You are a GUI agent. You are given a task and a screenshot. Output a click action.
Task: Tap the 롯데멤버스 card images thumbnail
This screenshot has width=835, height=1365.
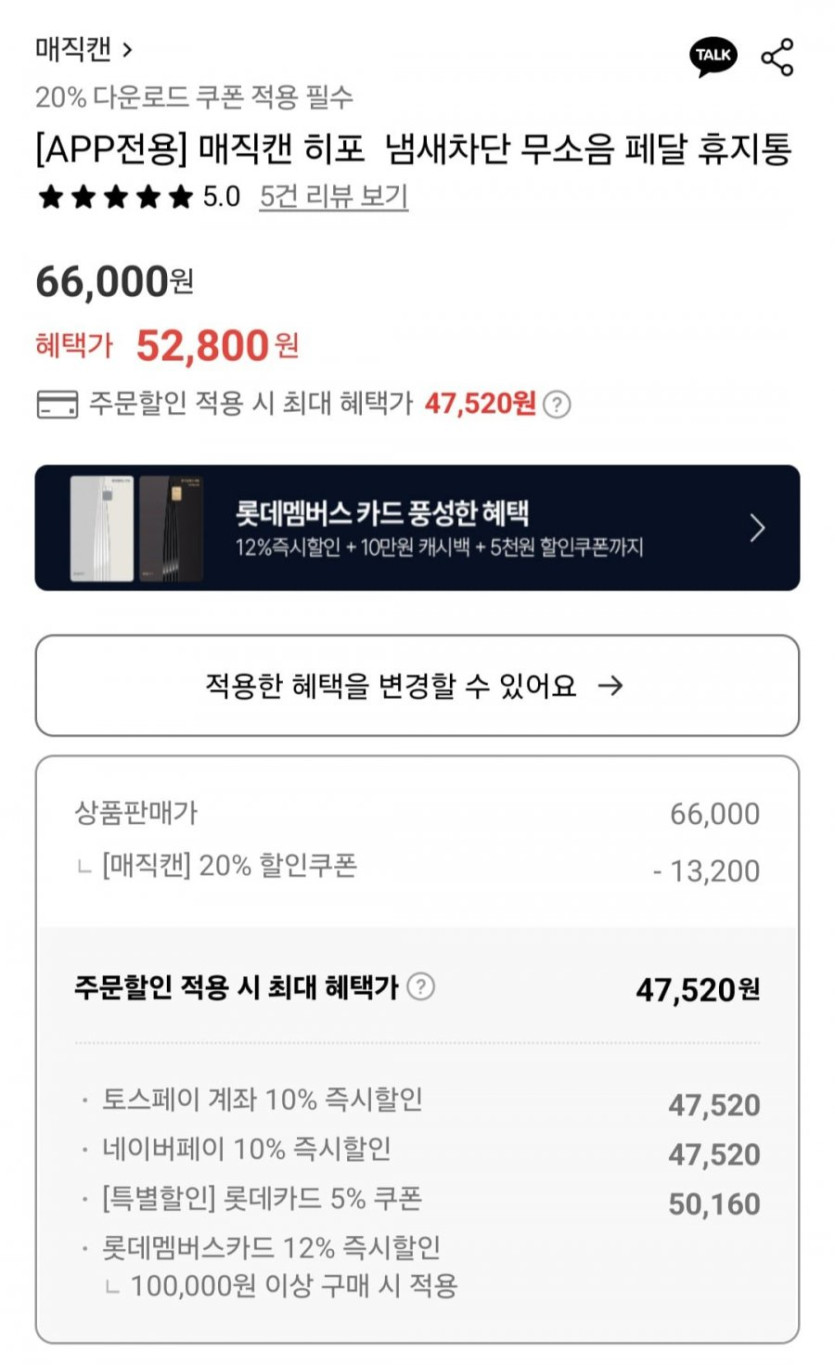[136, 528]
